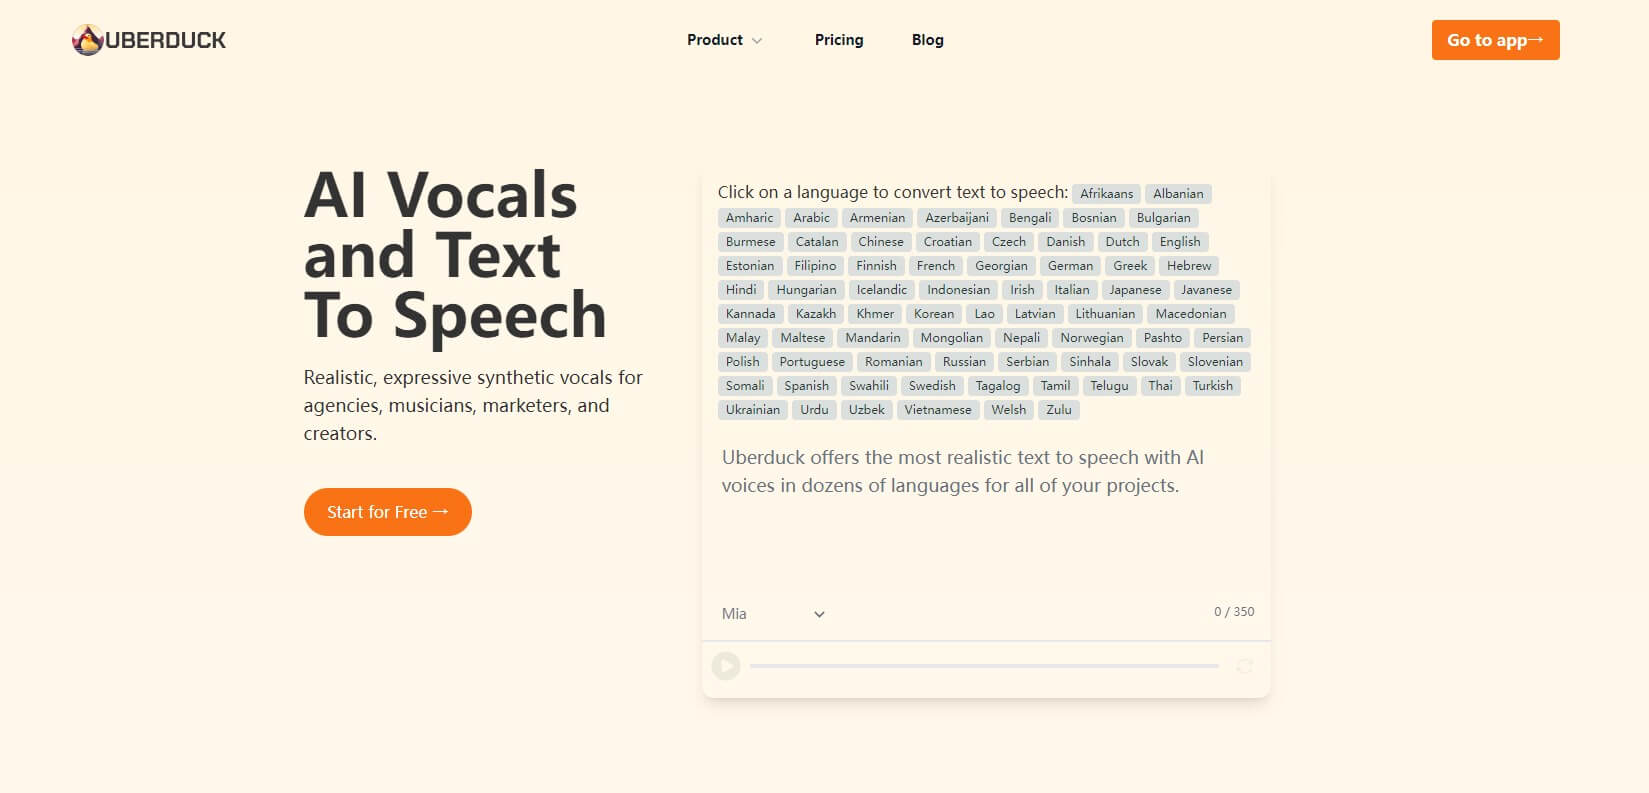Choose the Amharic language tag
This screenshot has width=1649, height=793.
pyautogui.click(x=749, y=218)
